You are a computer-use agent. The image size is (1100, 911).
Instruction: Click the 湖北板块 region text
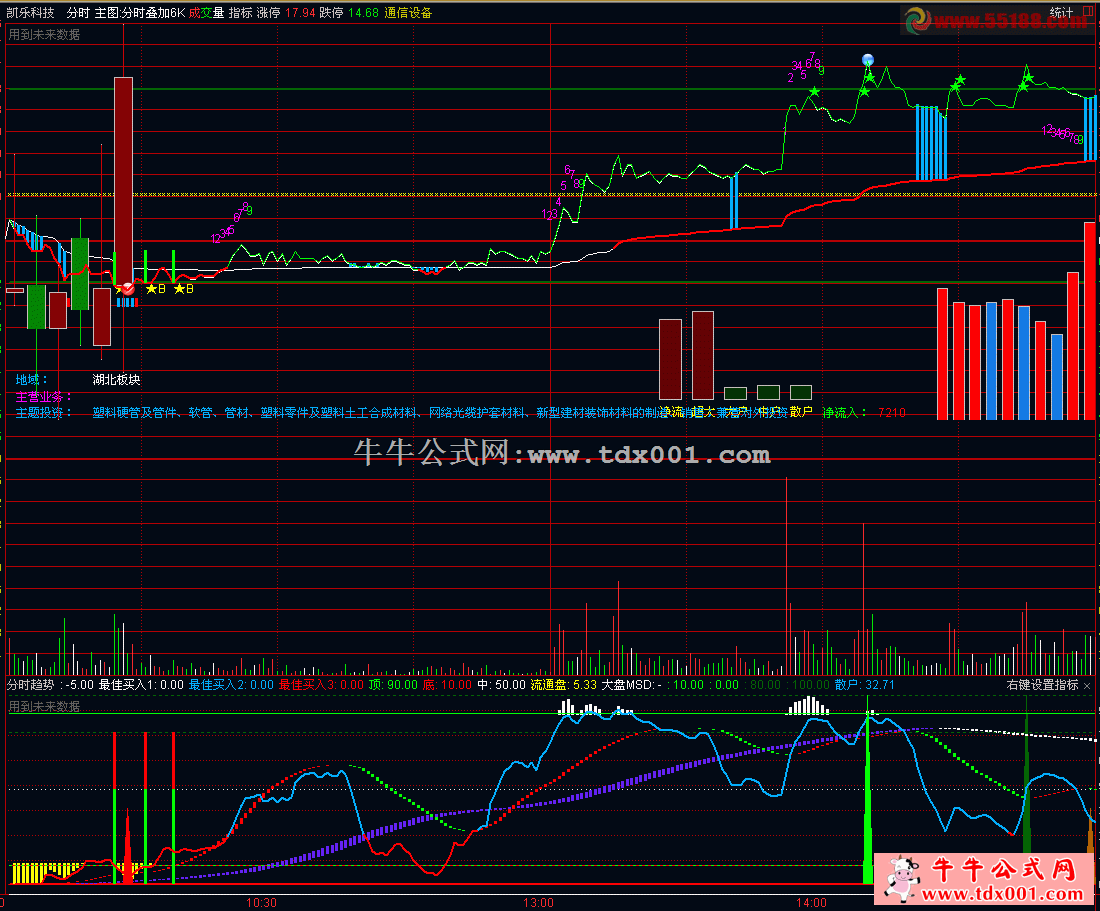(x=116, y=379)
